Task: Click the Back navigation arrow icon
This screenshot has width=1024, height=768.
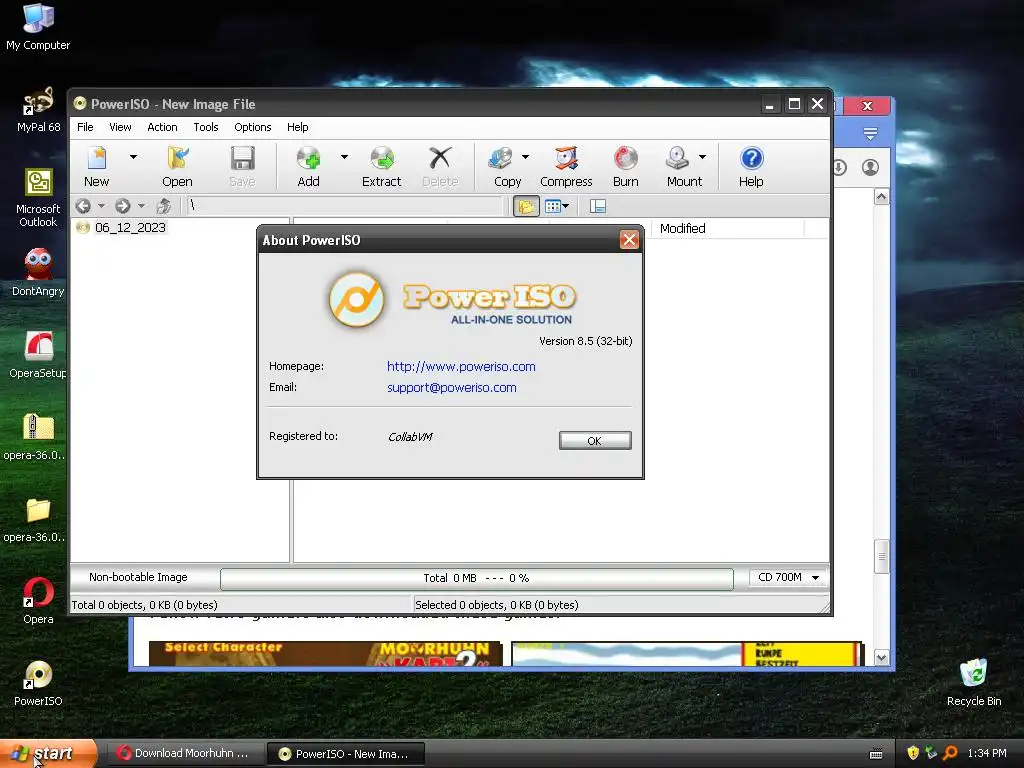Action: click(x=83, y=206)
